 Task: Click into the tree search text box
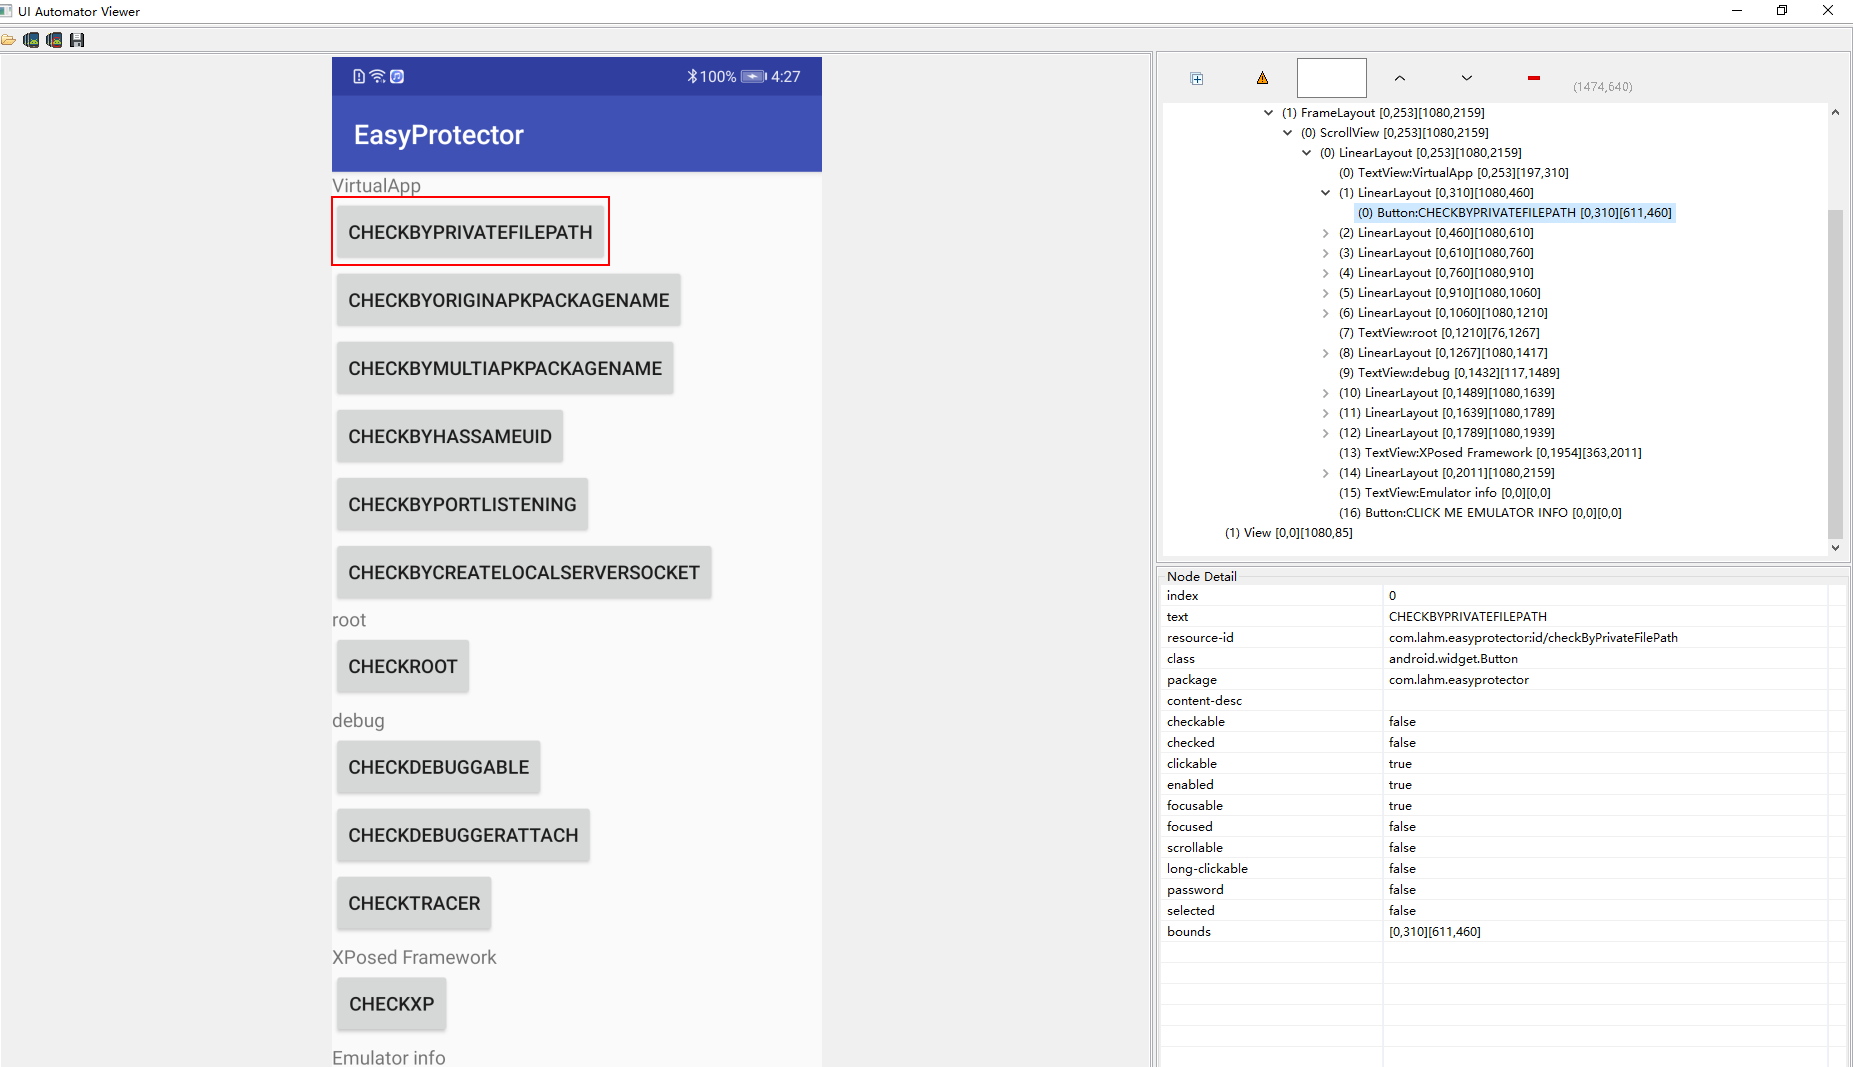click(1332, 78)
